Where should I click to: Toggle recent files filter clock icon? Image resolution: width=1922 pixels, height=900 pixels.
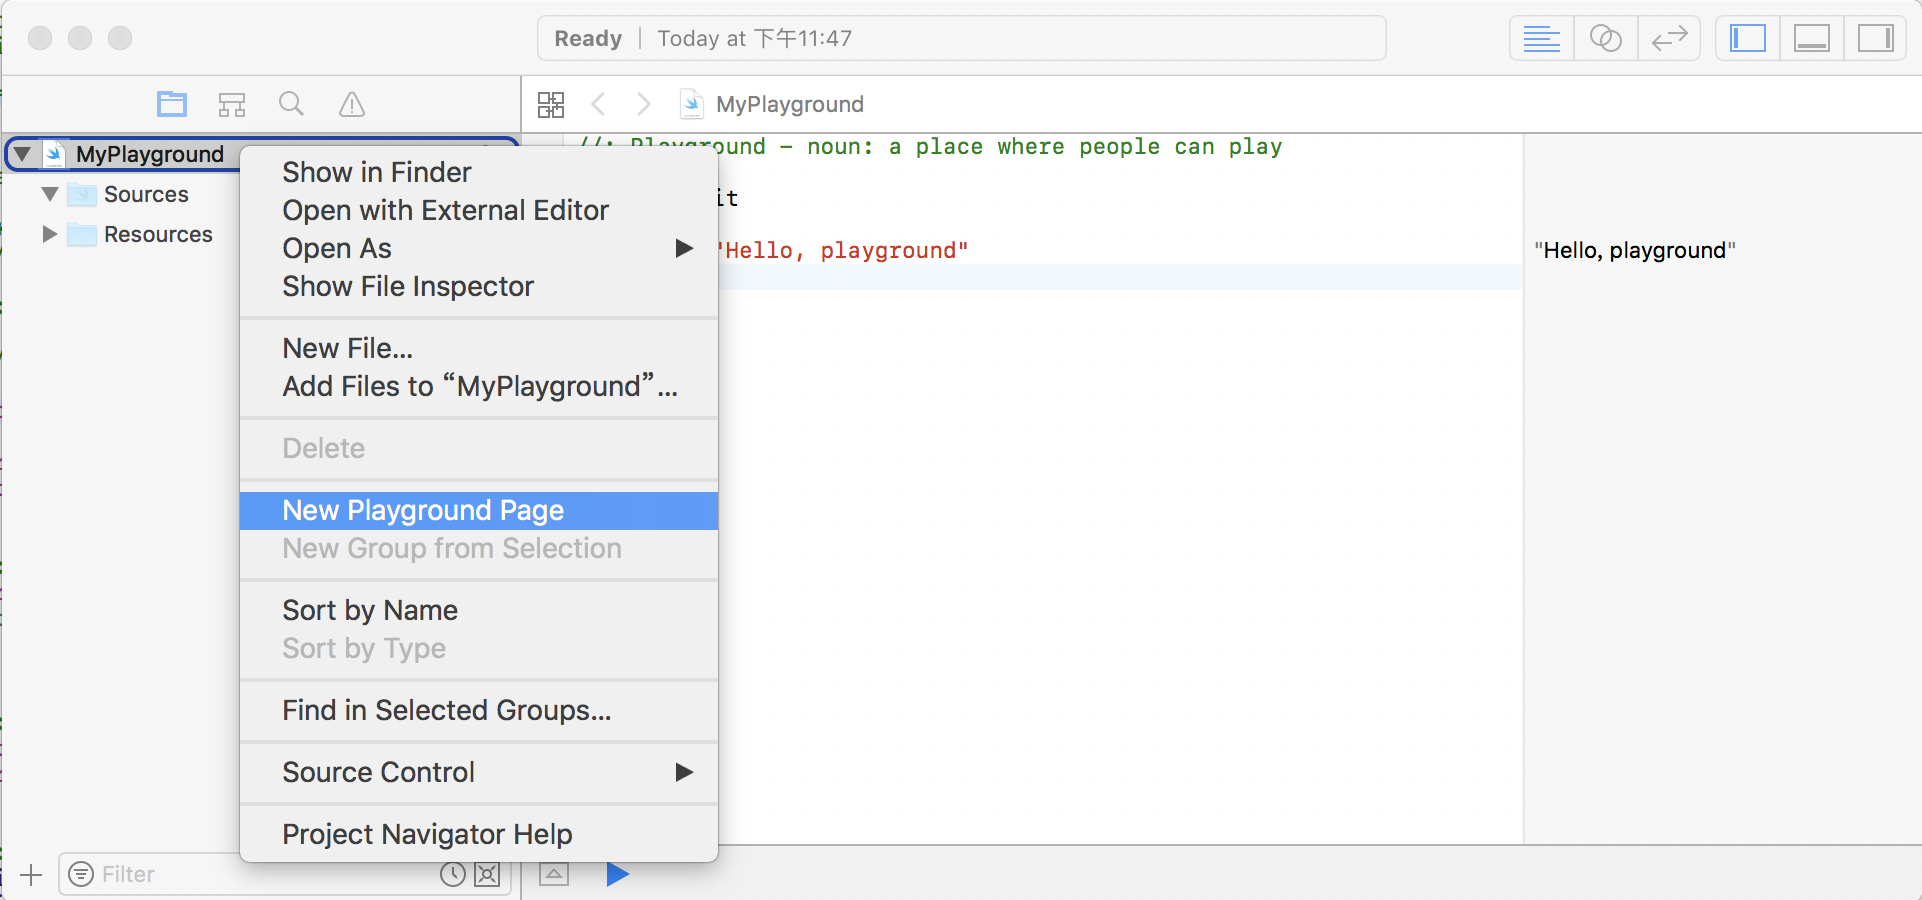[453, 875]
